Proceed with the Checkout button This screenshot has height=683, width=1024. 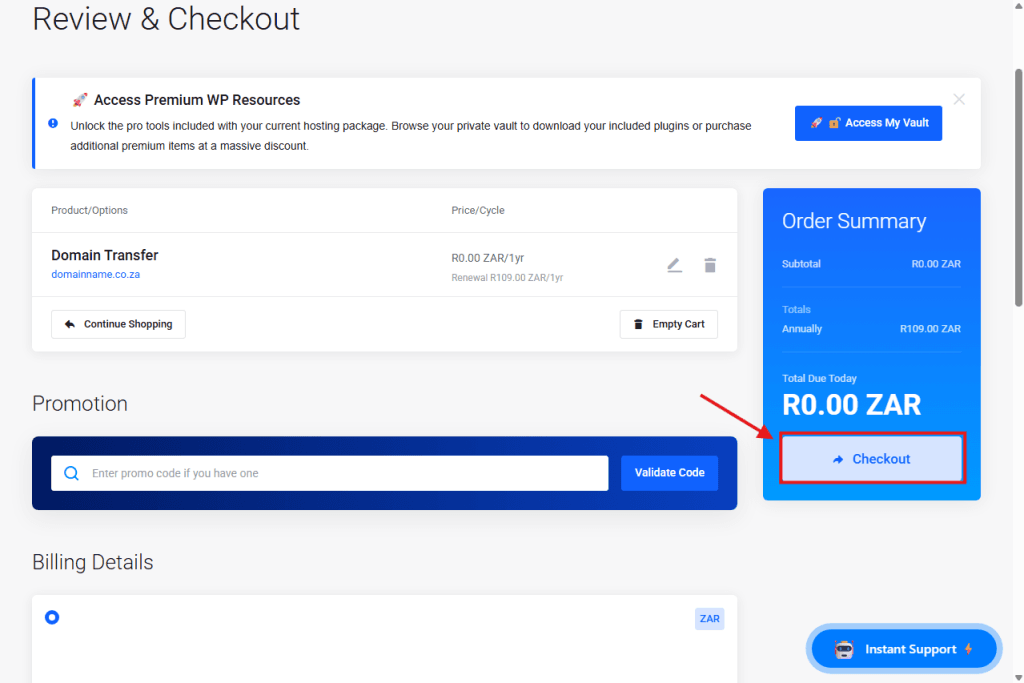pos(872,459)
